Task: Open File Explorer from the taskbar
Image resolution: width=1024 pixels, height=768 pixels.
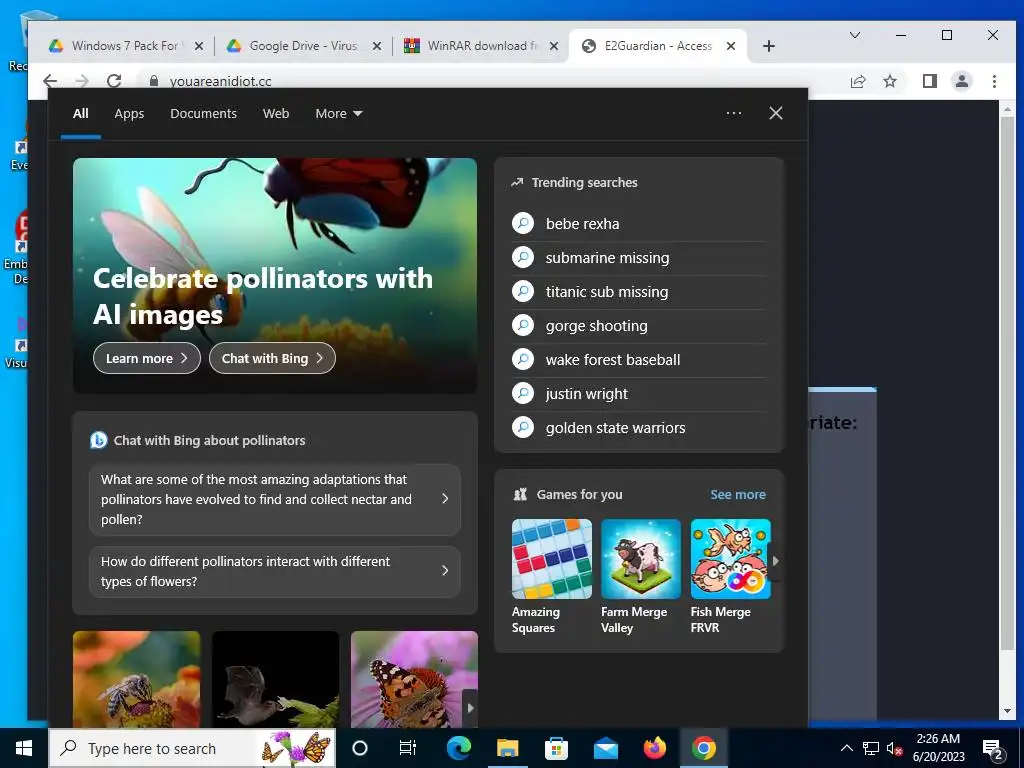Action: [x=507, y=748]
